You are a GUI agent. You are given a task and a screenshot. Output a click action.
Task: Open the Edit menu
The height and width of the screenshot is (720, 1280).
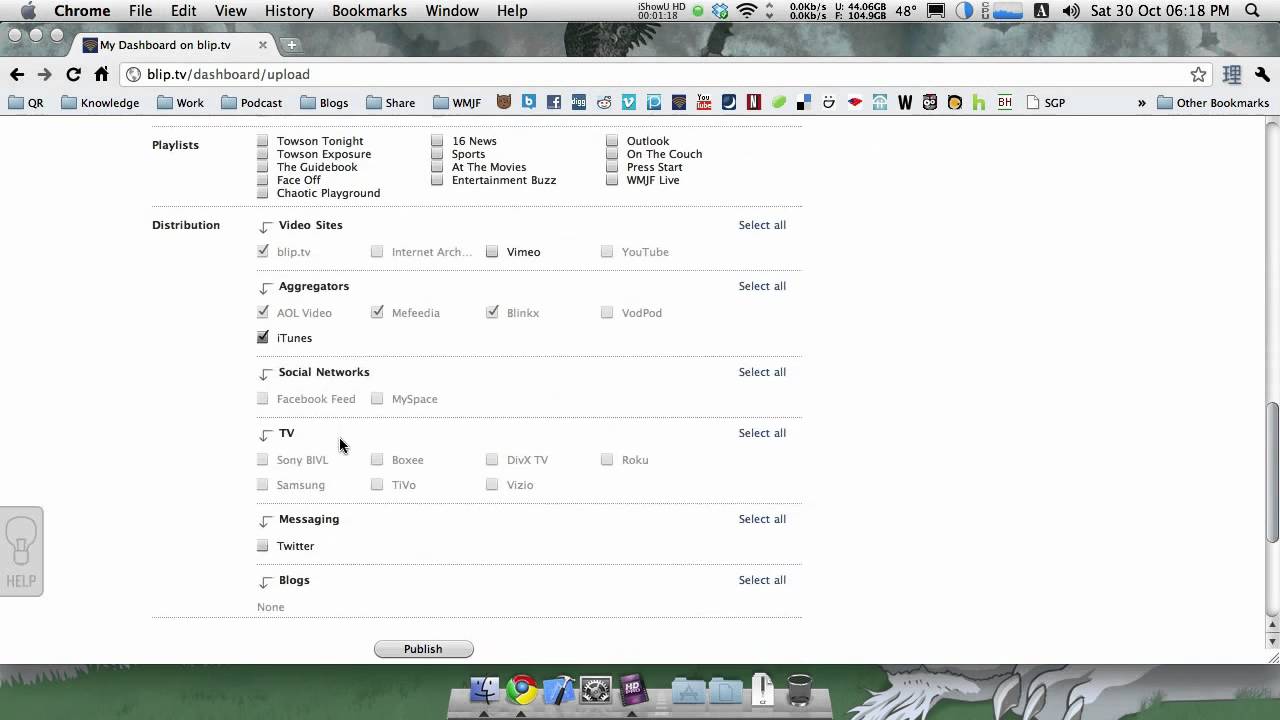click(x=183, y=11)
